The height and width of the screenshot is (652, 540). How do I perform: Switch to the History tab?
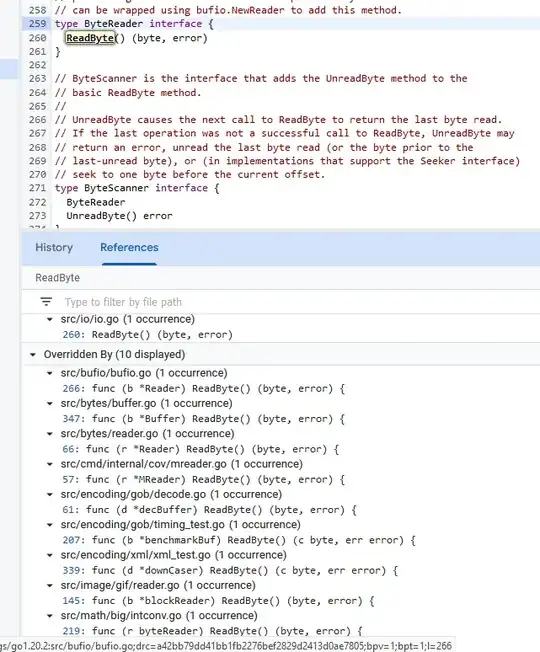(x=54, y=247)
